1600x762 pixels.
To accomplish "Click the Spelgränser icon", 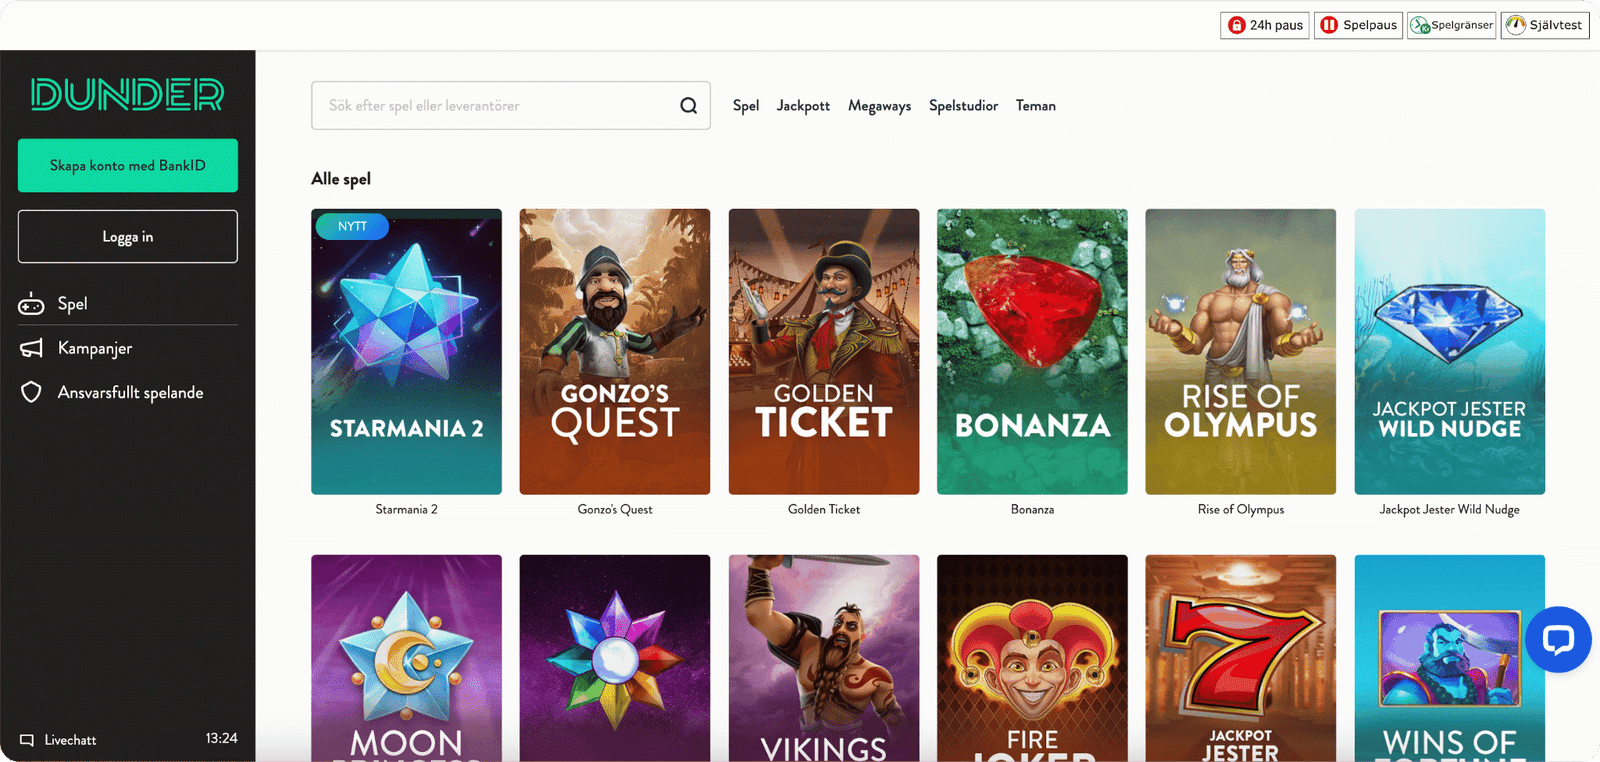I will click(x=1420, y=25).
